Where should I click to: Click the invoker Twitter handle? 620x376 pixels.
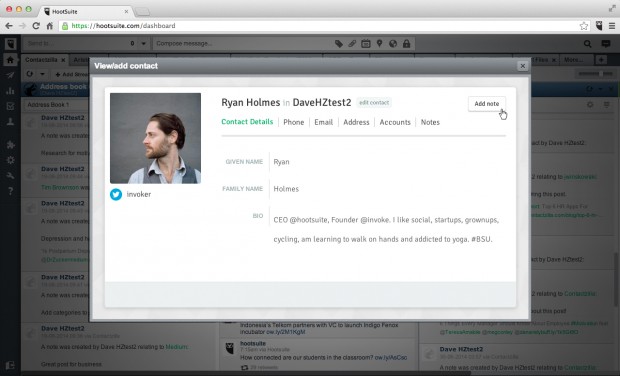click(x=139, y=195)
